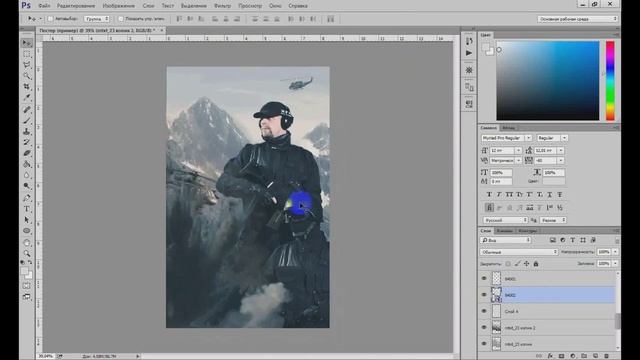This screenshot has width=640, height=360.
Task: Open the Фильтр menu
Action: [222, 6]
